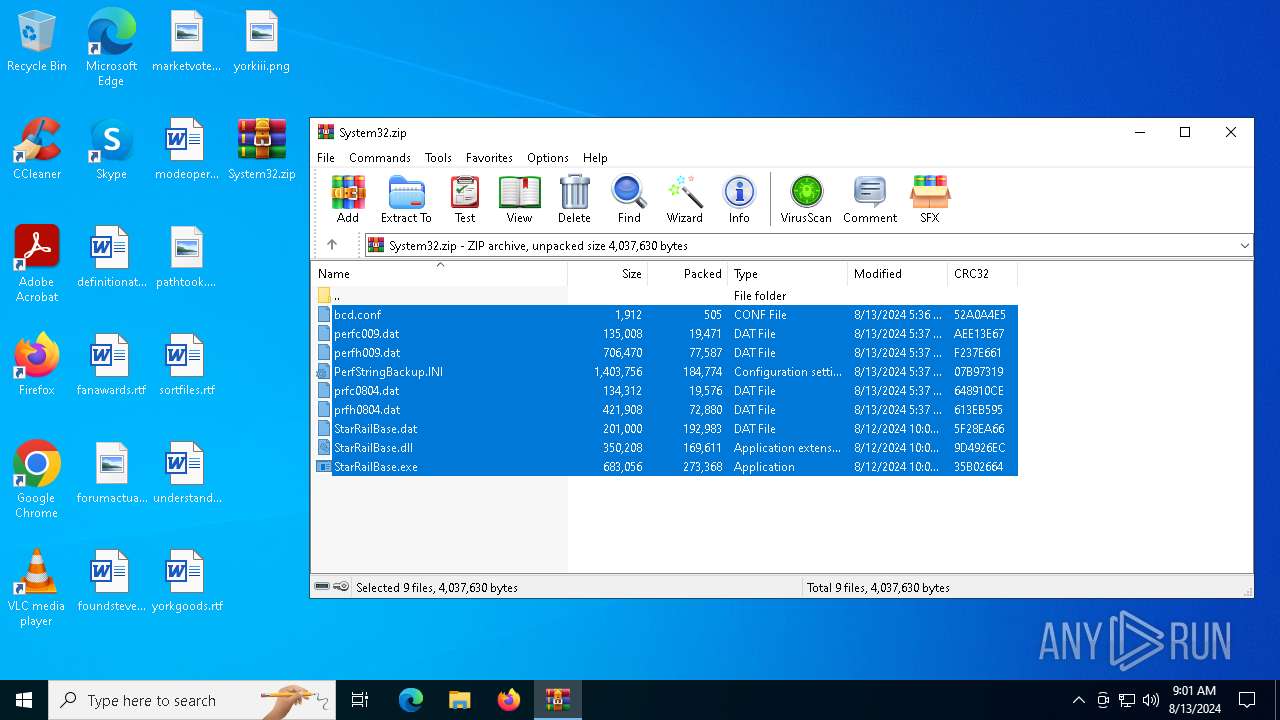Open the File menu
Image resolution: width=1280 pixels, height=720 pixels.
tap(326, 158)
